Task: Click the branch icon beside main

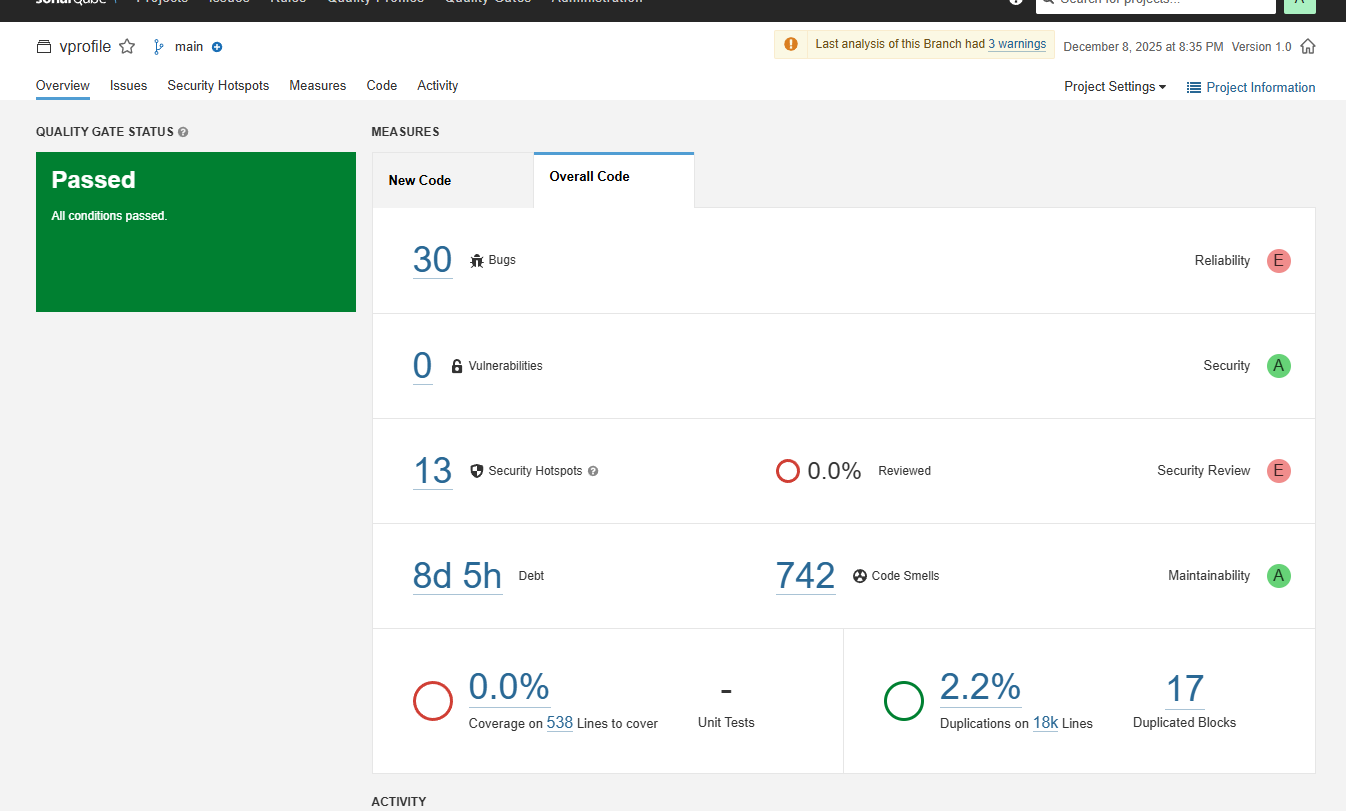Action: [x=158, y=47]
